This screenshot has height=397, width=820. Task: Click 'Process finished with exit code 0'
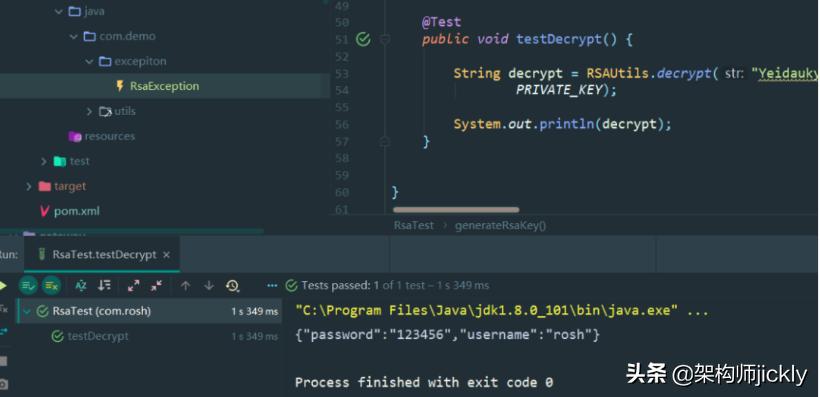(x=424, y=382)
